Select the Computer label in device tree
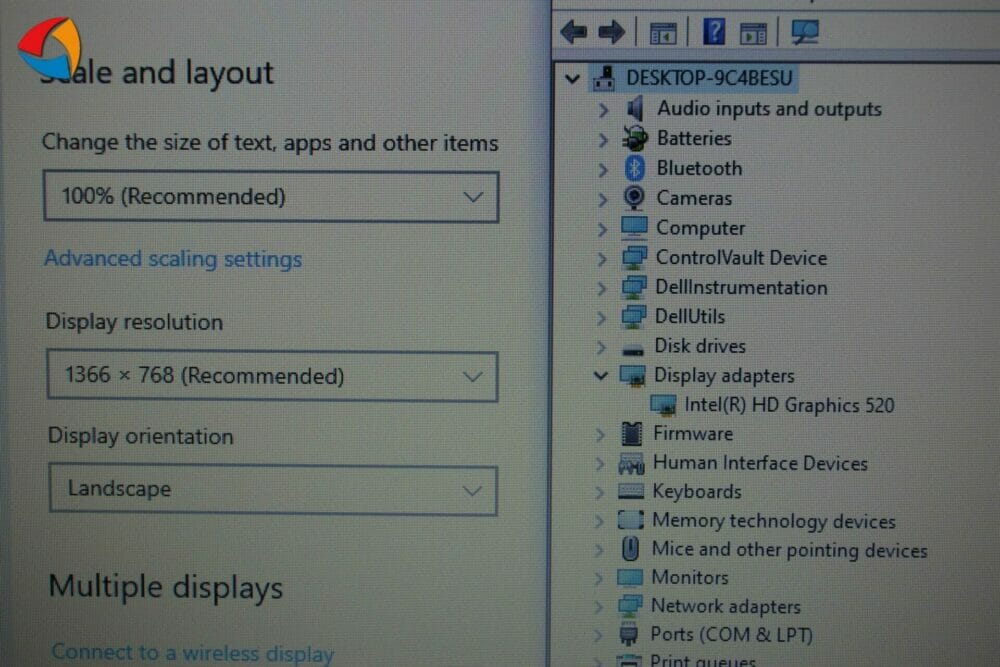The image size is (1000, 667). (x=700, y=228)
